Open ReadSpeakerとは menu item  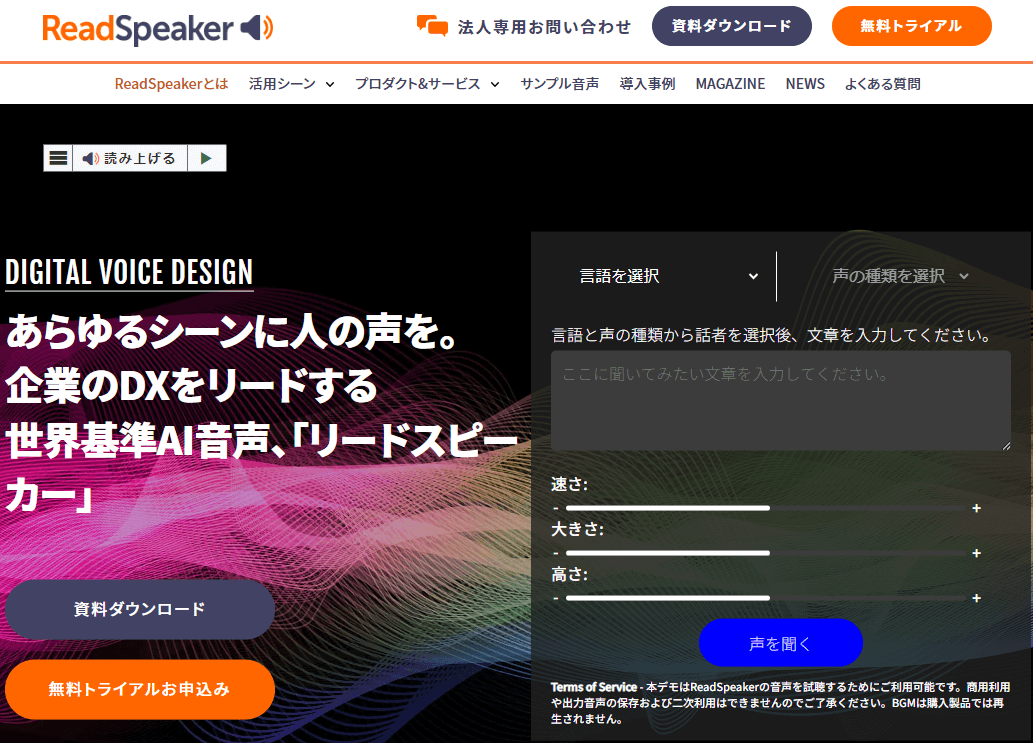[171, 84]
